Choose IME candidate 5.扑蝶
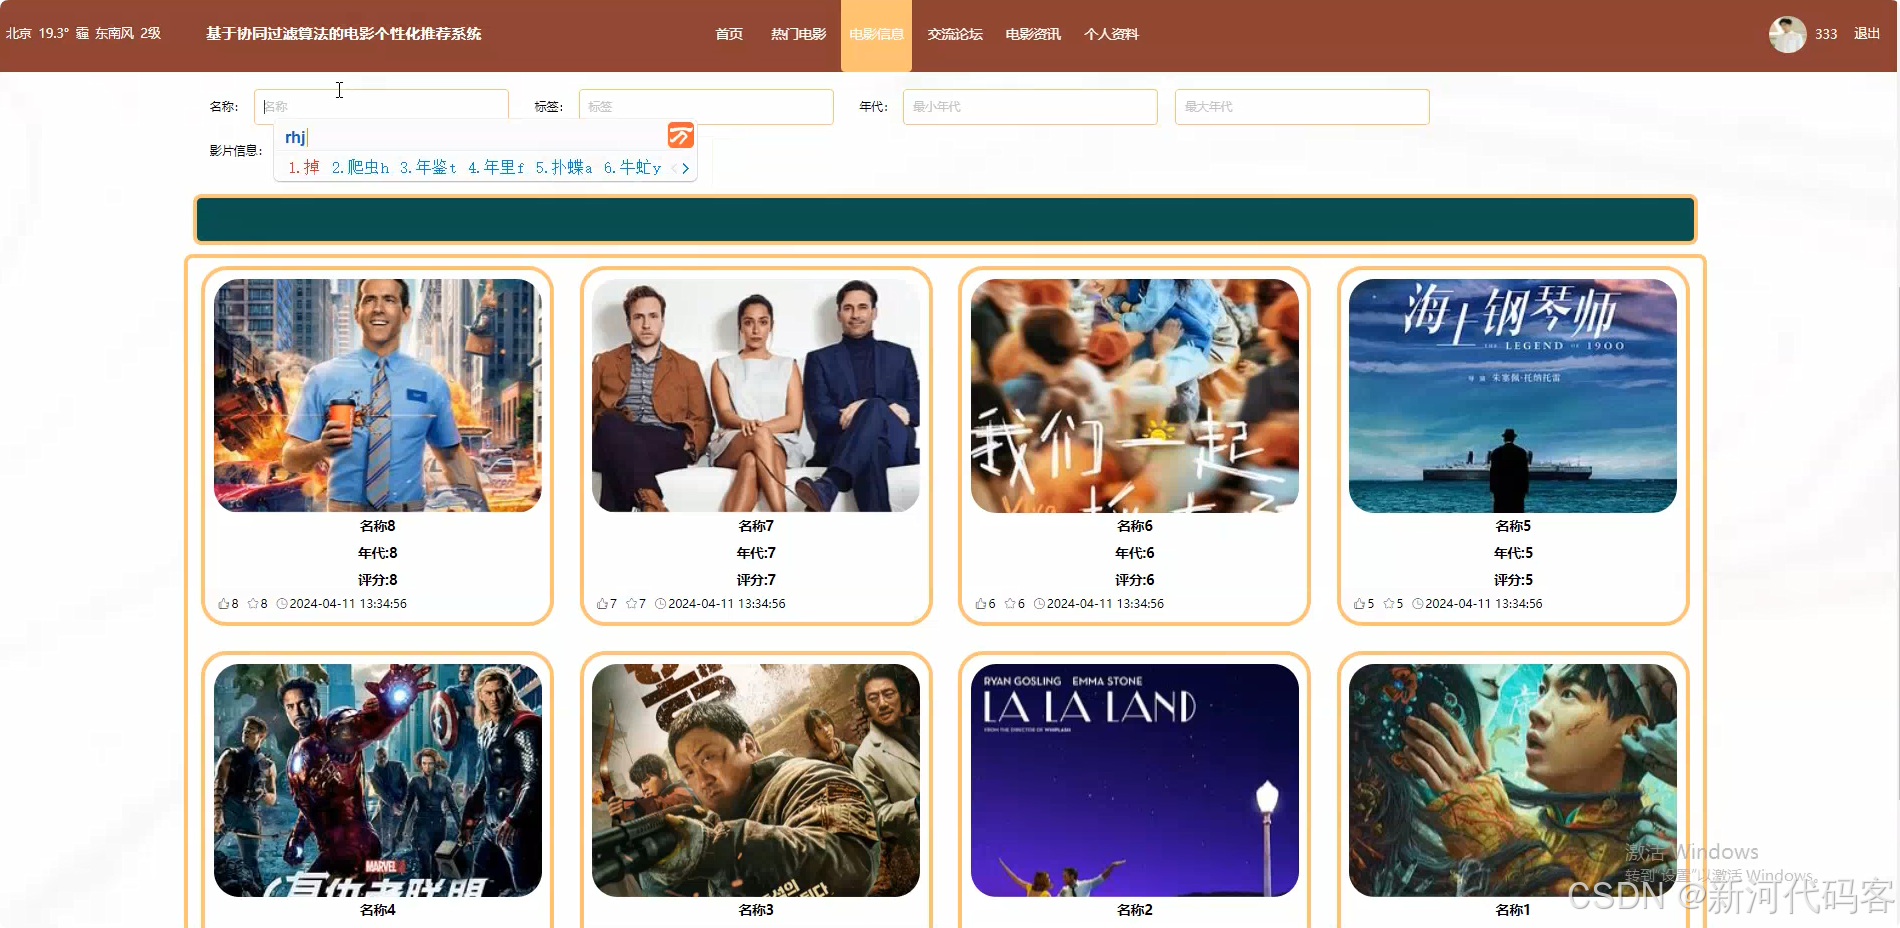Screen dimensions: 1900x928 (564, 168)
